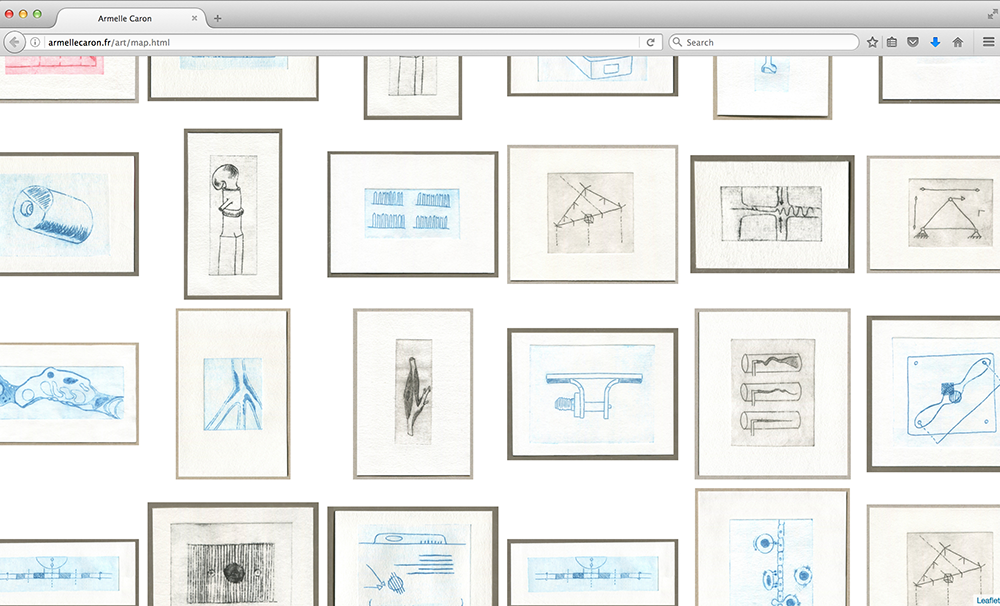Bookmark this page with the star icon
The height and width of the screenshot is (606, 1000).
tap(872, 42)
